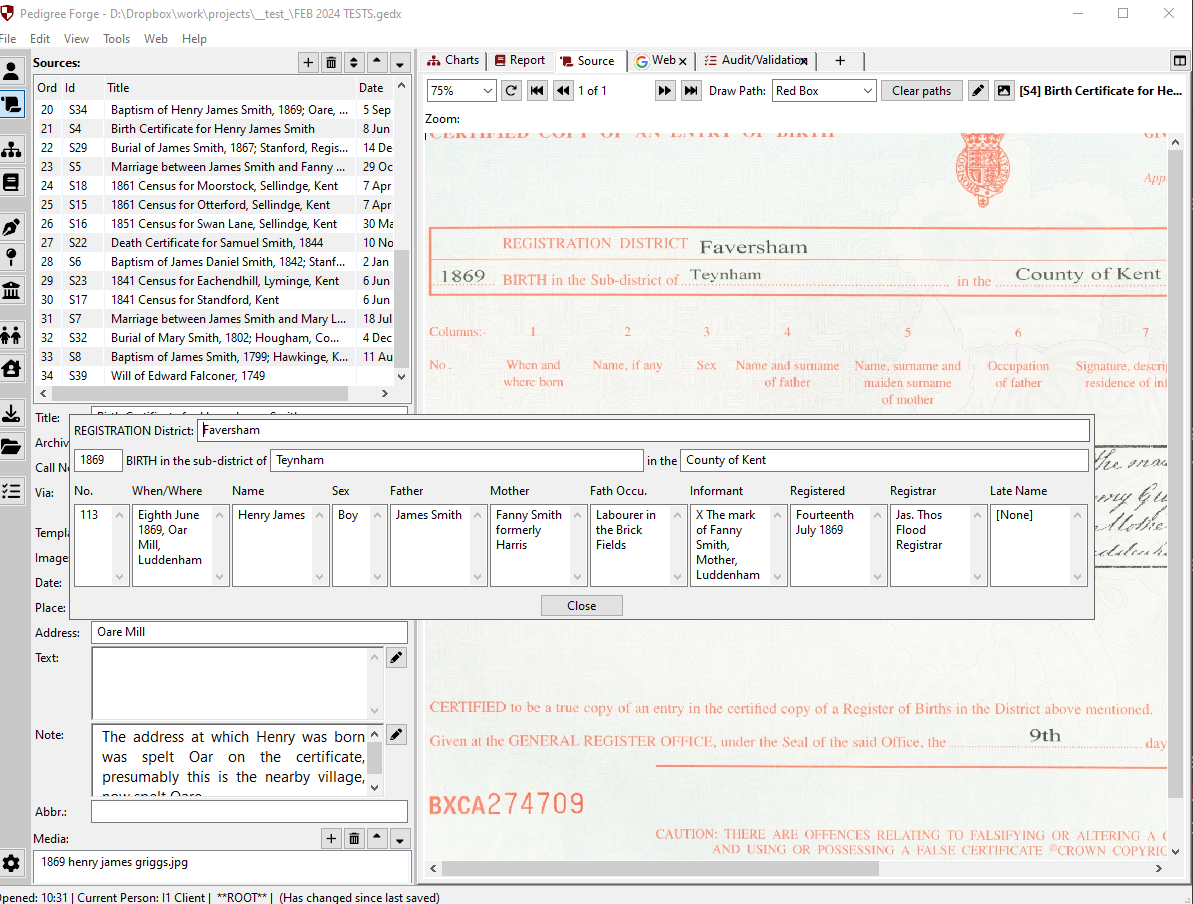This screenshot has width=1193, height=904.
Task: Expand the Draw Path Red Box dropdown
Action: 824,91
